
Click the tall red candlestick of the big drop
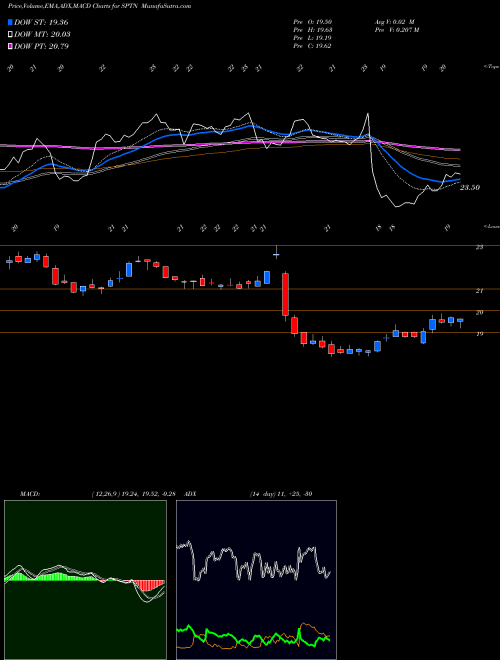pos(285,295)
